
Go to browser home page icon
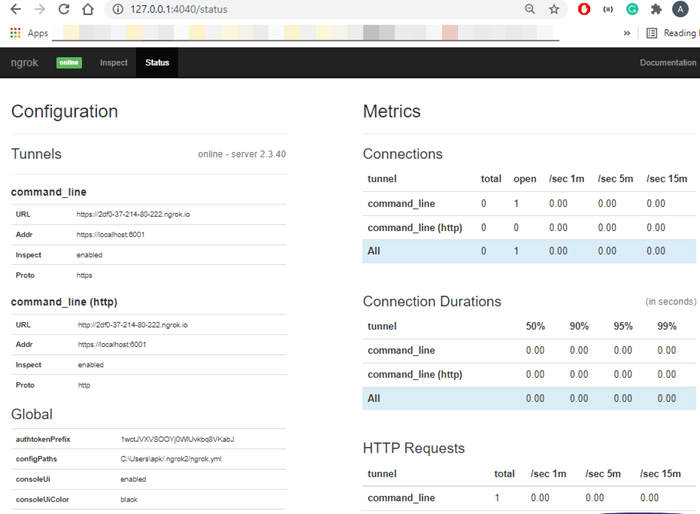(88, 9)
